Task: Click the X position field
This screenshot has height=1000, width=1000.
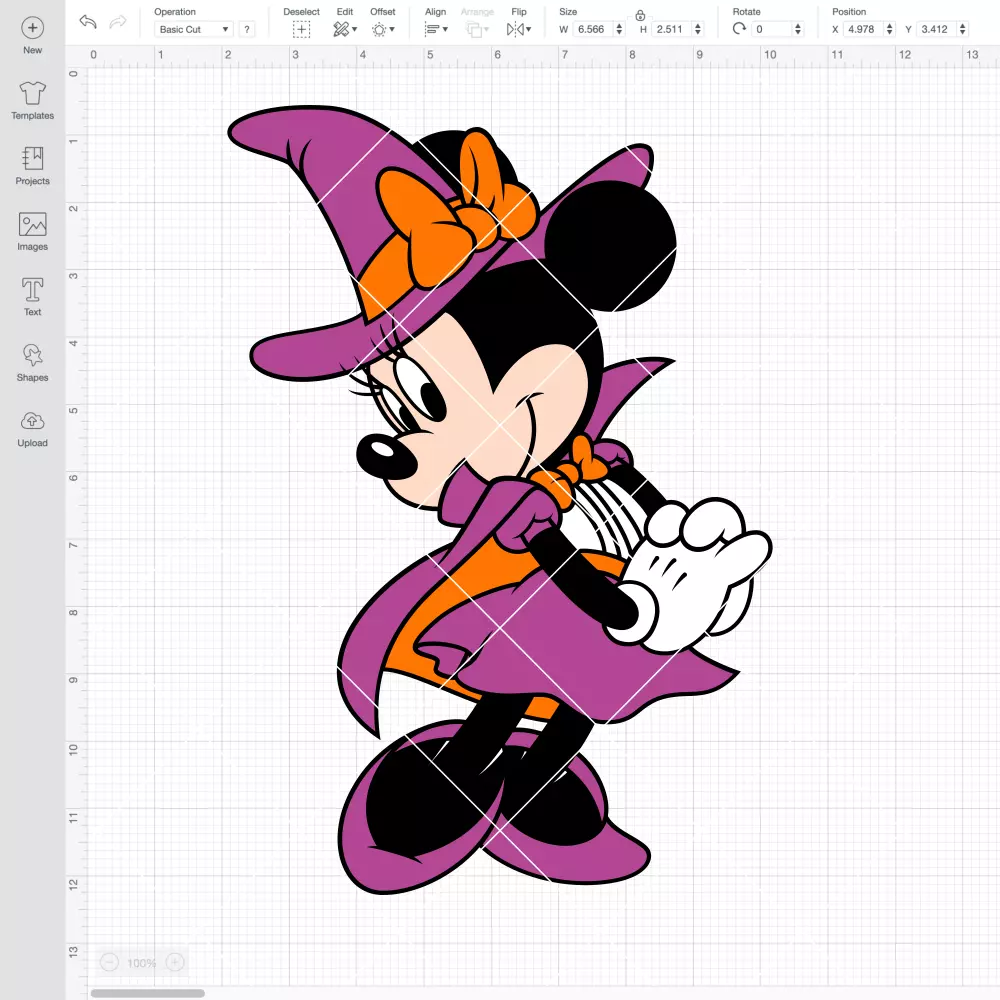Action: pyautogui.click(x=864, y=29)
